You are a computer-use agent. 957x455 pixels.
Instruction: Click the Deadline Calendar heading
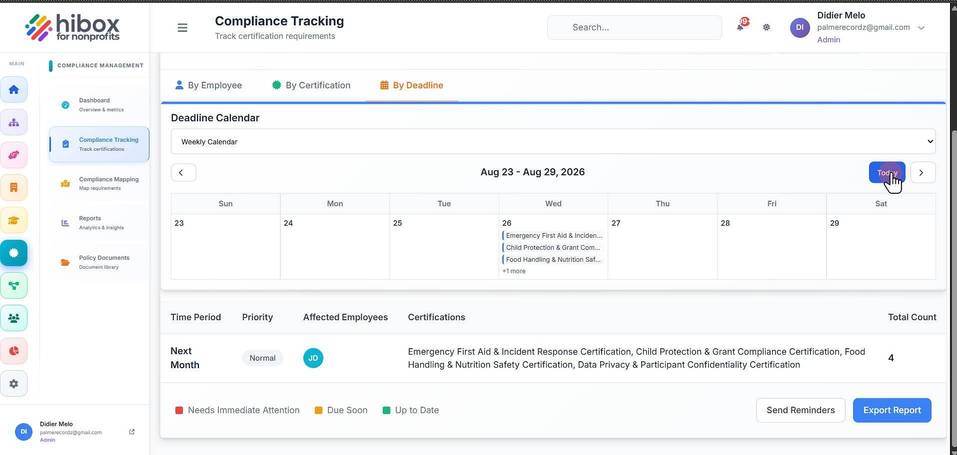(x=215, y=118)
